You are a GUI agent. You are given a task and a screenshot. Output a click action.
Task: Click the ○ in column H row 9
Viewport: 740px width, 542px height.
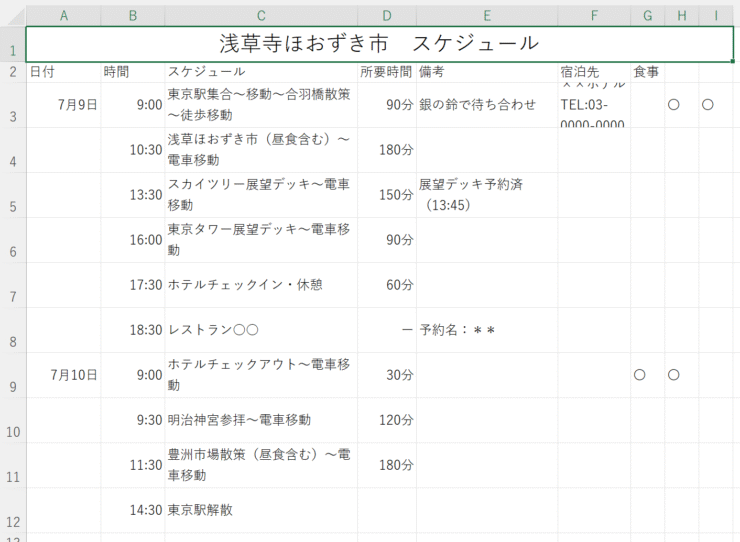[x=673, y=375]
